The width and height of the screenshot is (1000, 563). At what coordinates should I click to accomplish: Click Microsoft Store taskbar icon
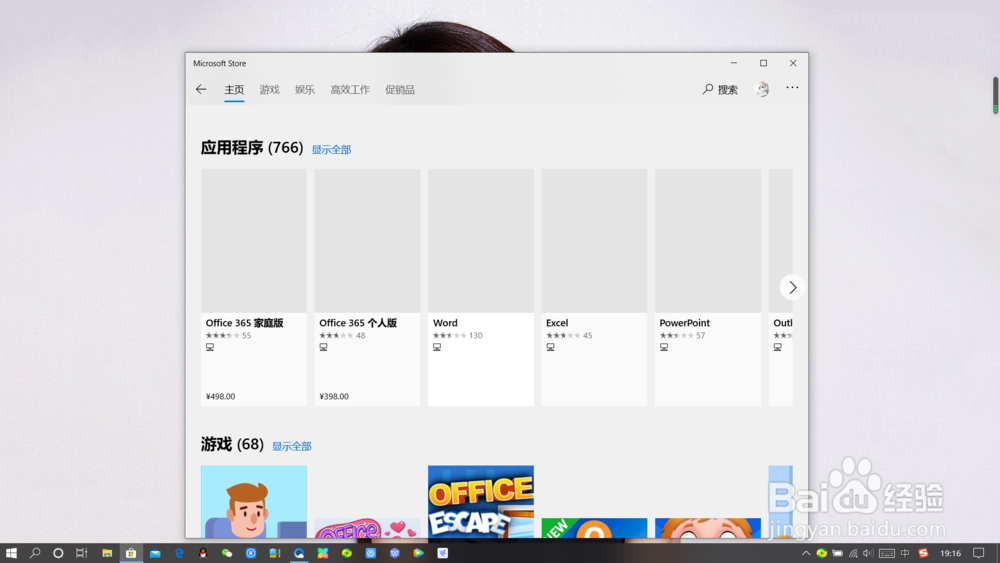coord(131,553)
